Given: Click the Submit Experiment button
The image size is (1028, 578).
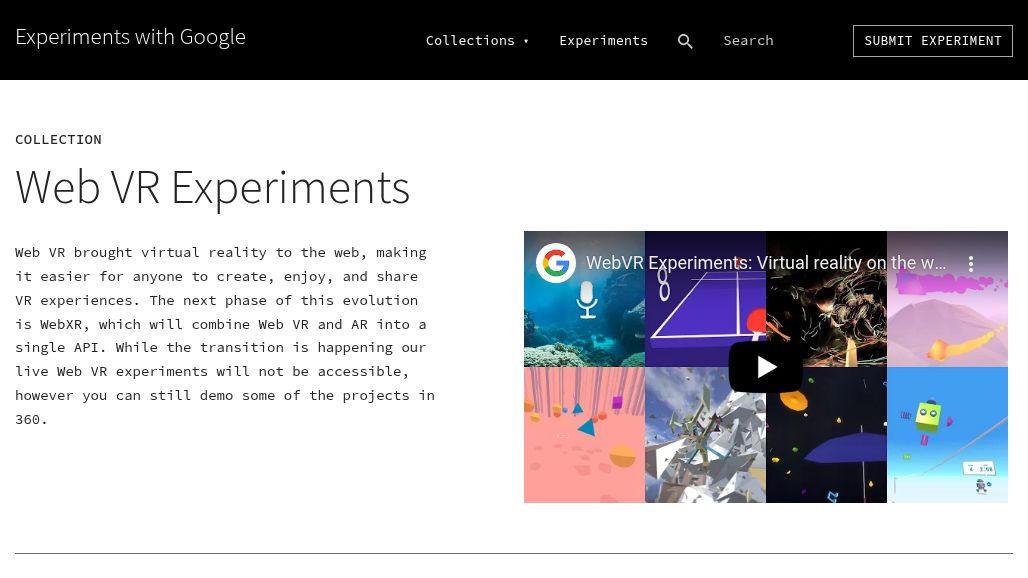Looking at the screenshot, I should click(932, 41).
